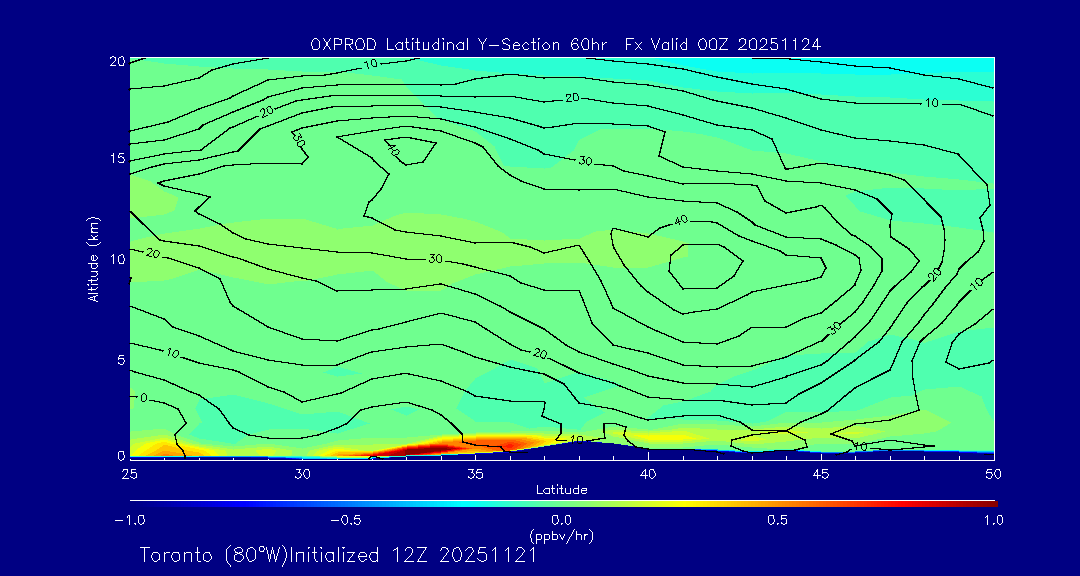Click the dark blue end of colorbar

click(x=135, y=502)
